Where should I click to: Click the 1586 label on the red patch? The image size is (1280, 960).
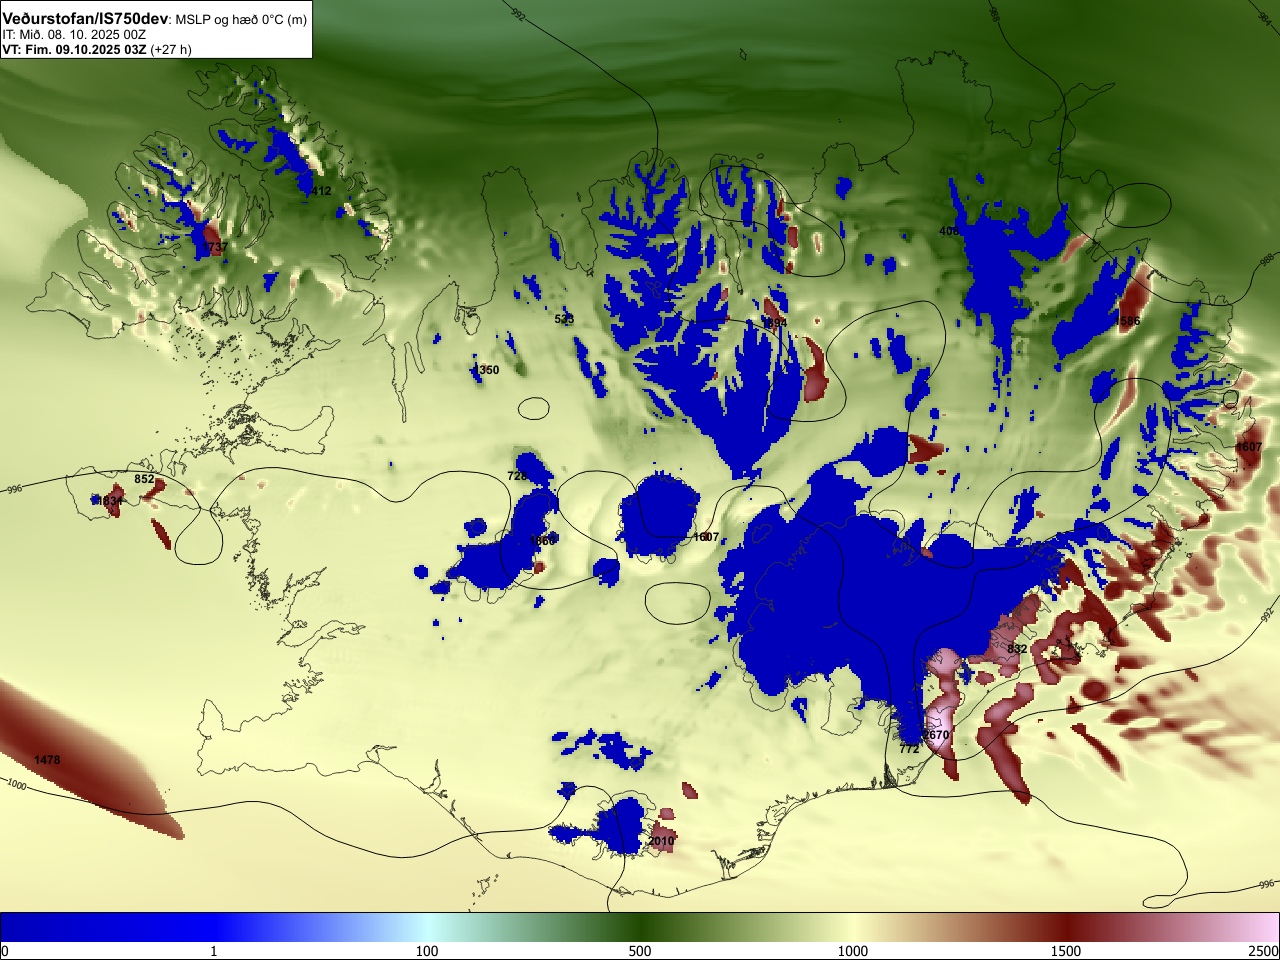[1128, 321]
